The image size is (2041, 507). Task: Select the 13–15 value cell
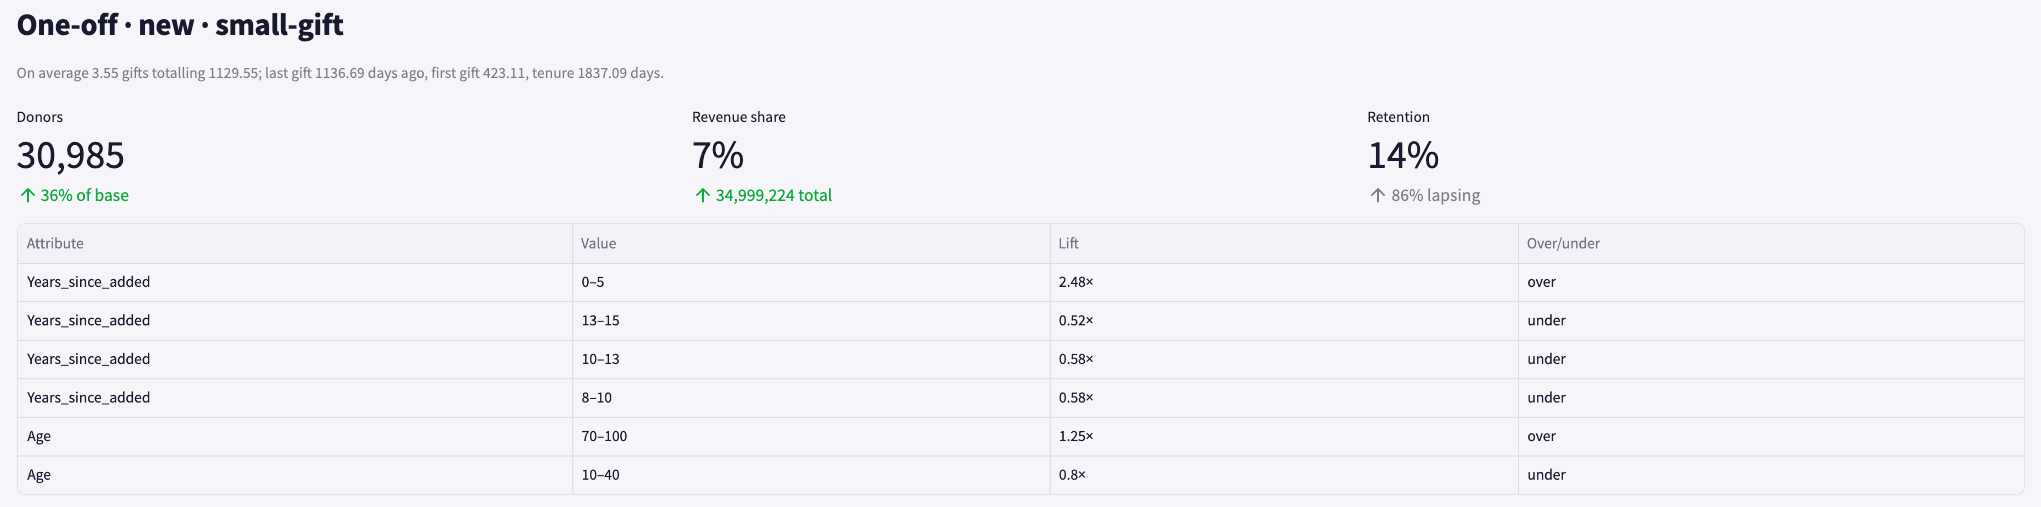(811, 320)
